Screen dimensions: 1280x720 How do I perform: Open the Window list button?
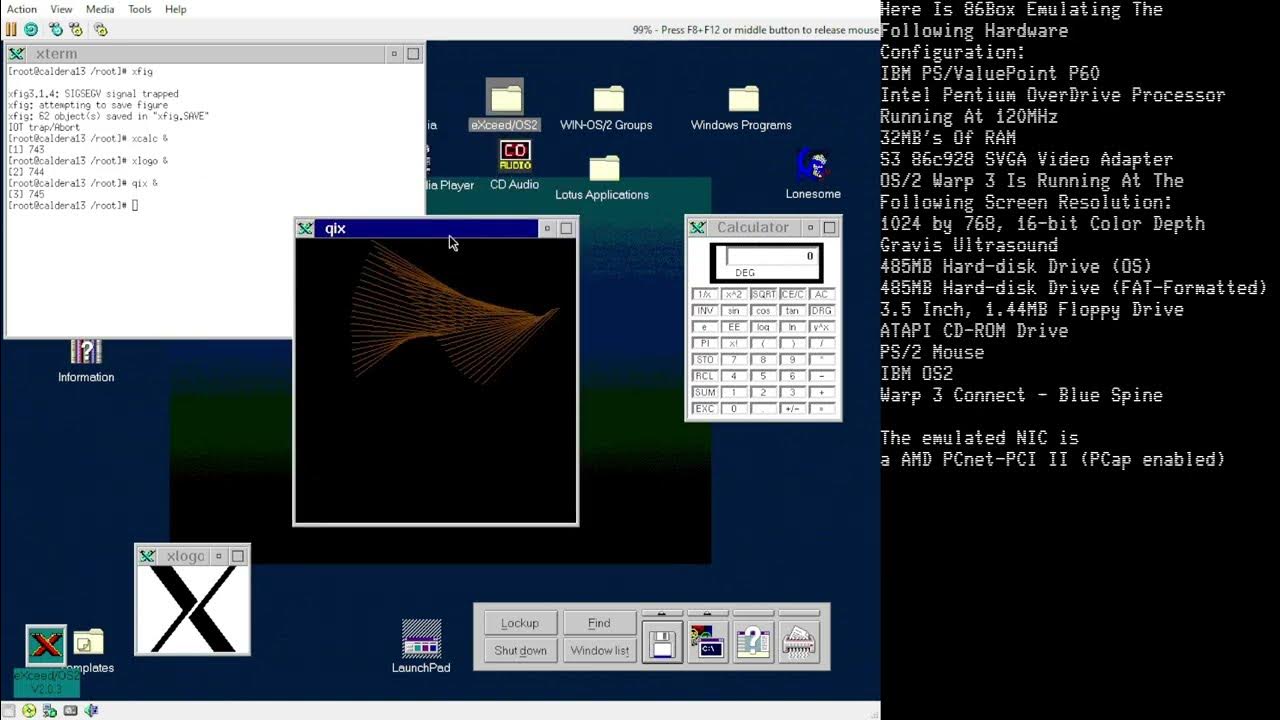[x=599, y=650]
